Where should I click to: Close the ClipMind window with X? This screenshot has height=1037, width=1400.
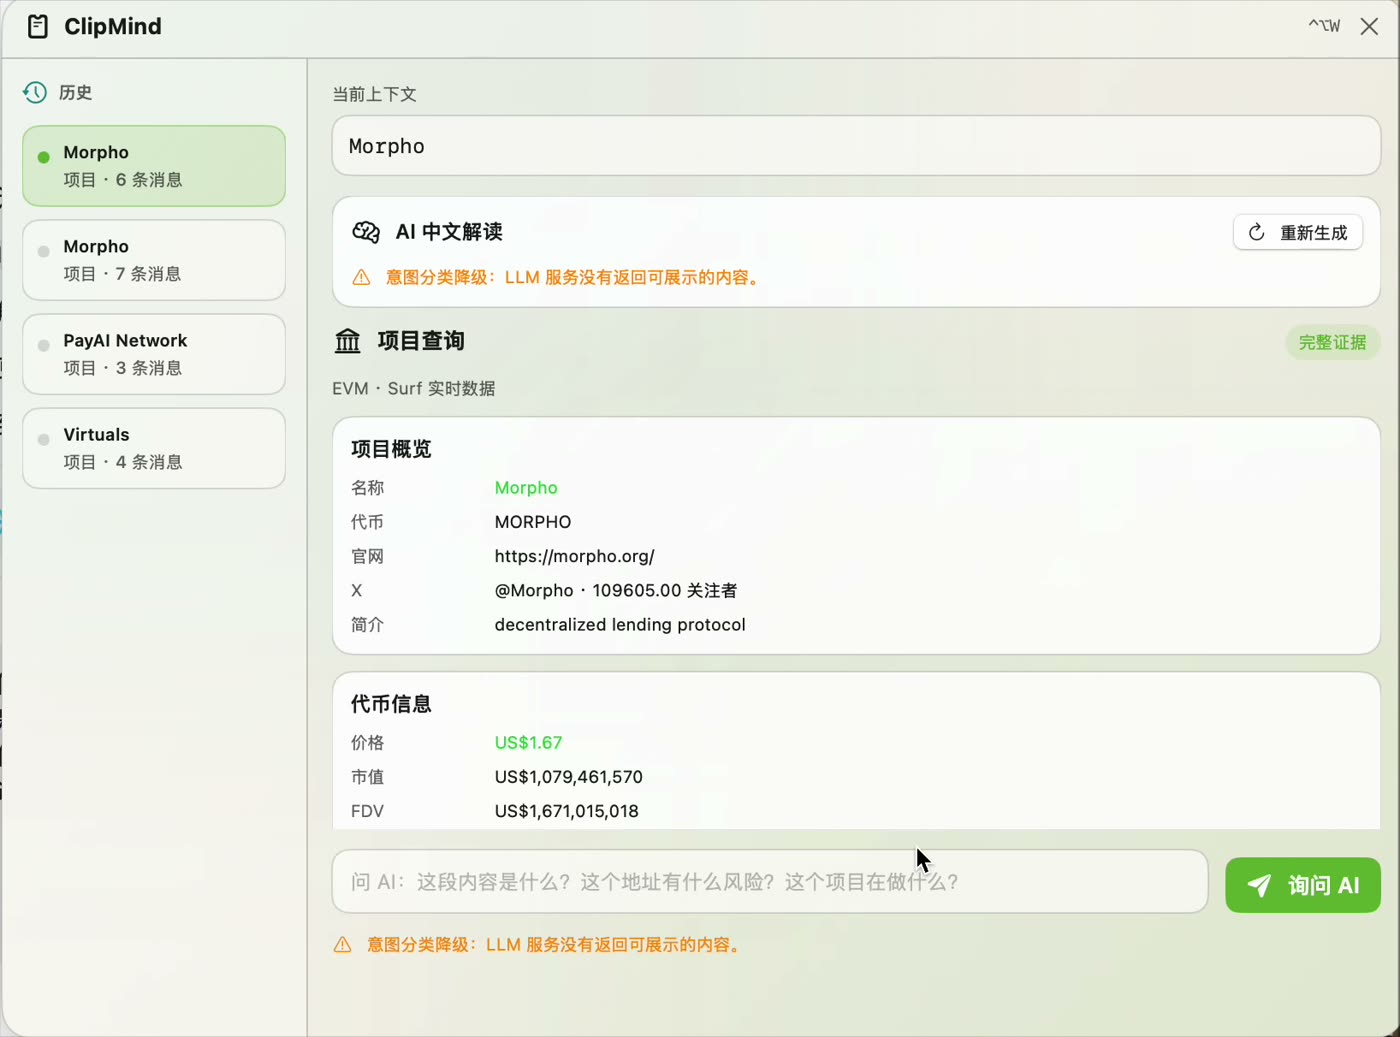(1369, 27)
